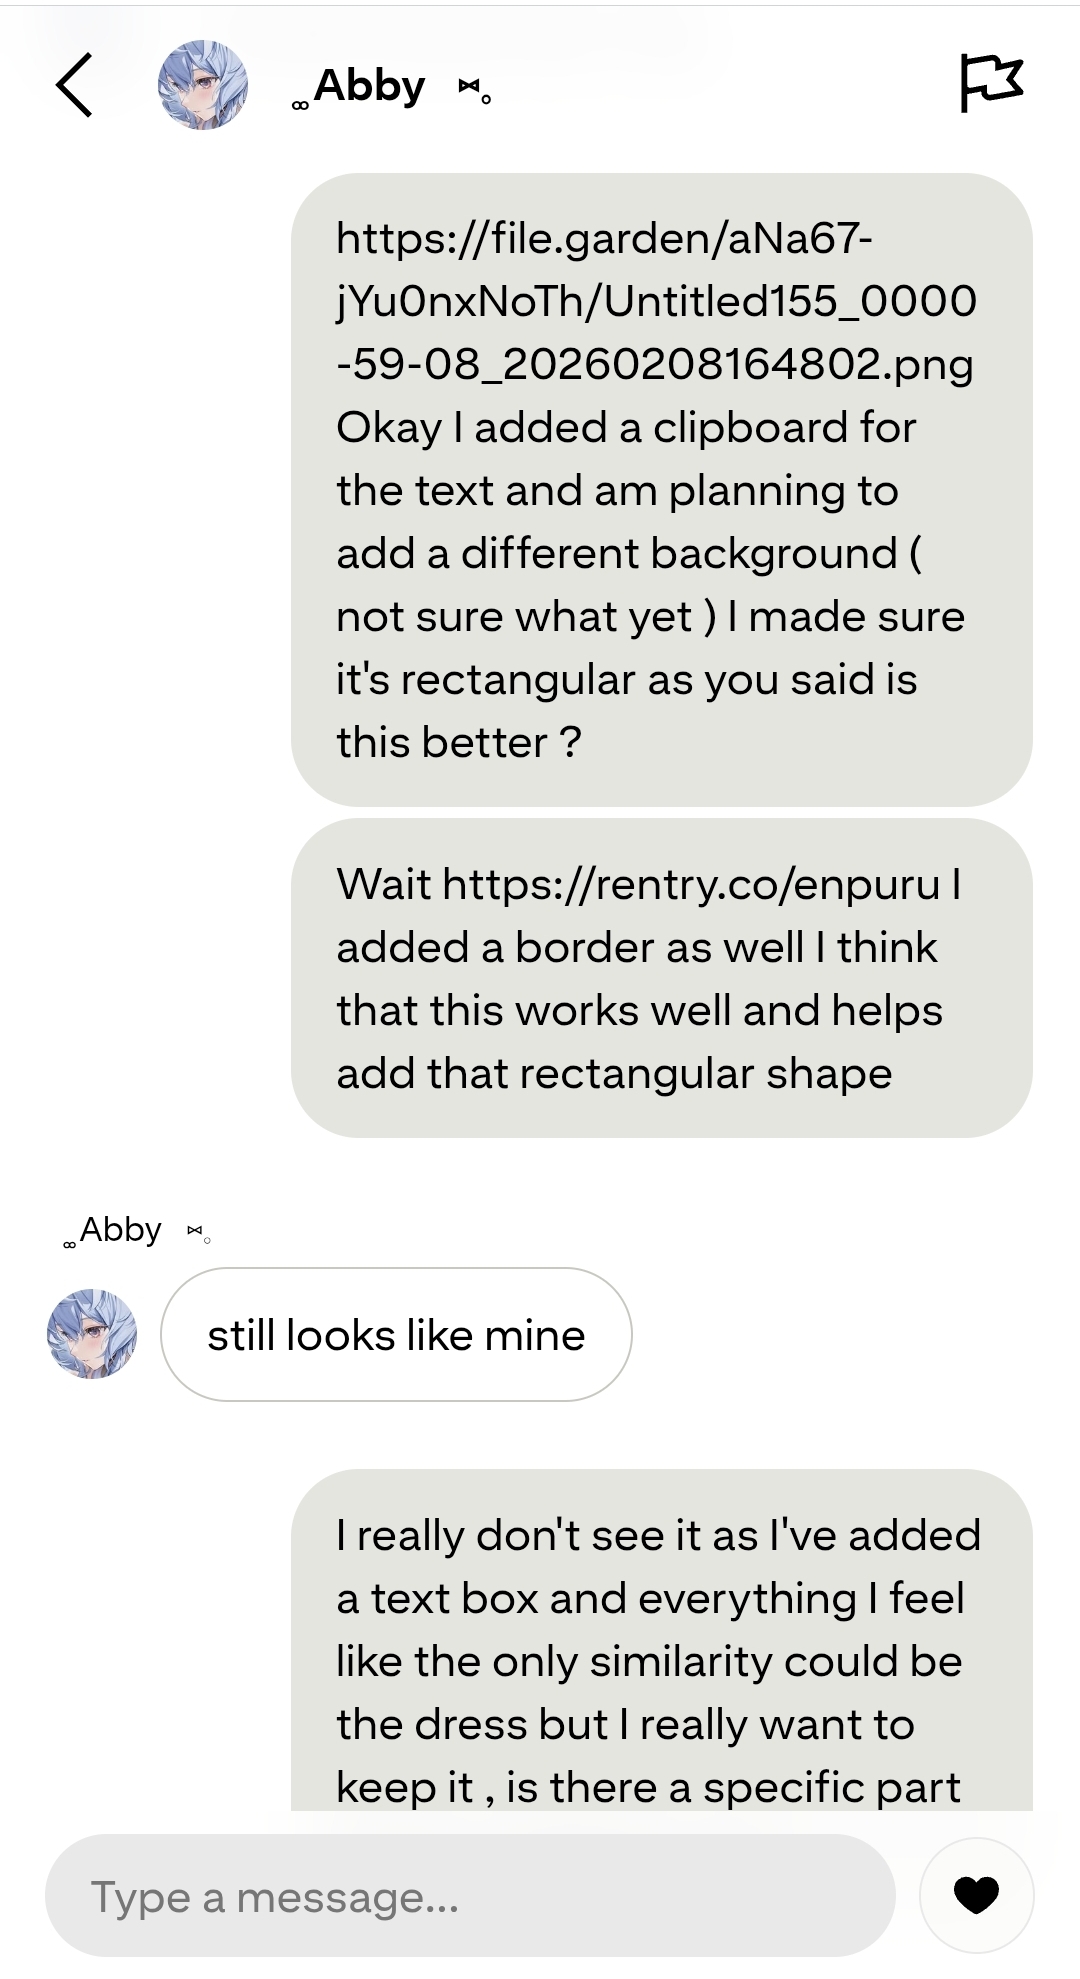This screenshot has width=1080, height=1979.
Task: Open the file.garden image link
Action: point(656,301)
